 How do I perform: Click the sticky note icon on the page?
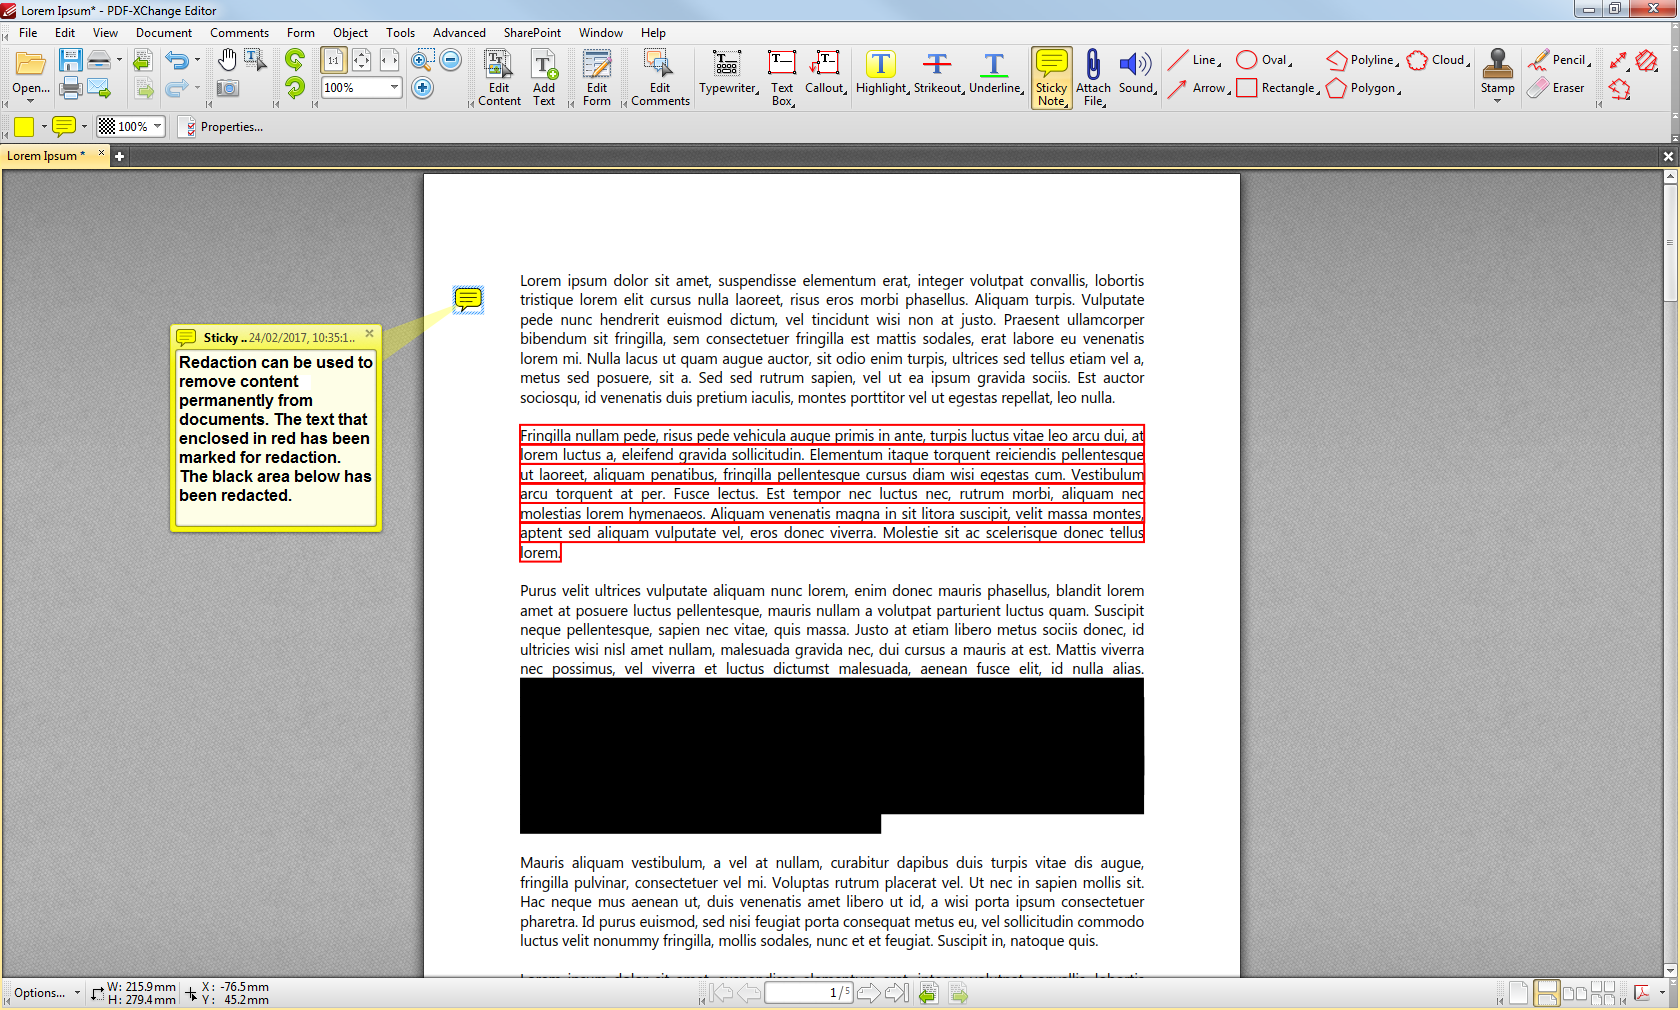[468, 298]
